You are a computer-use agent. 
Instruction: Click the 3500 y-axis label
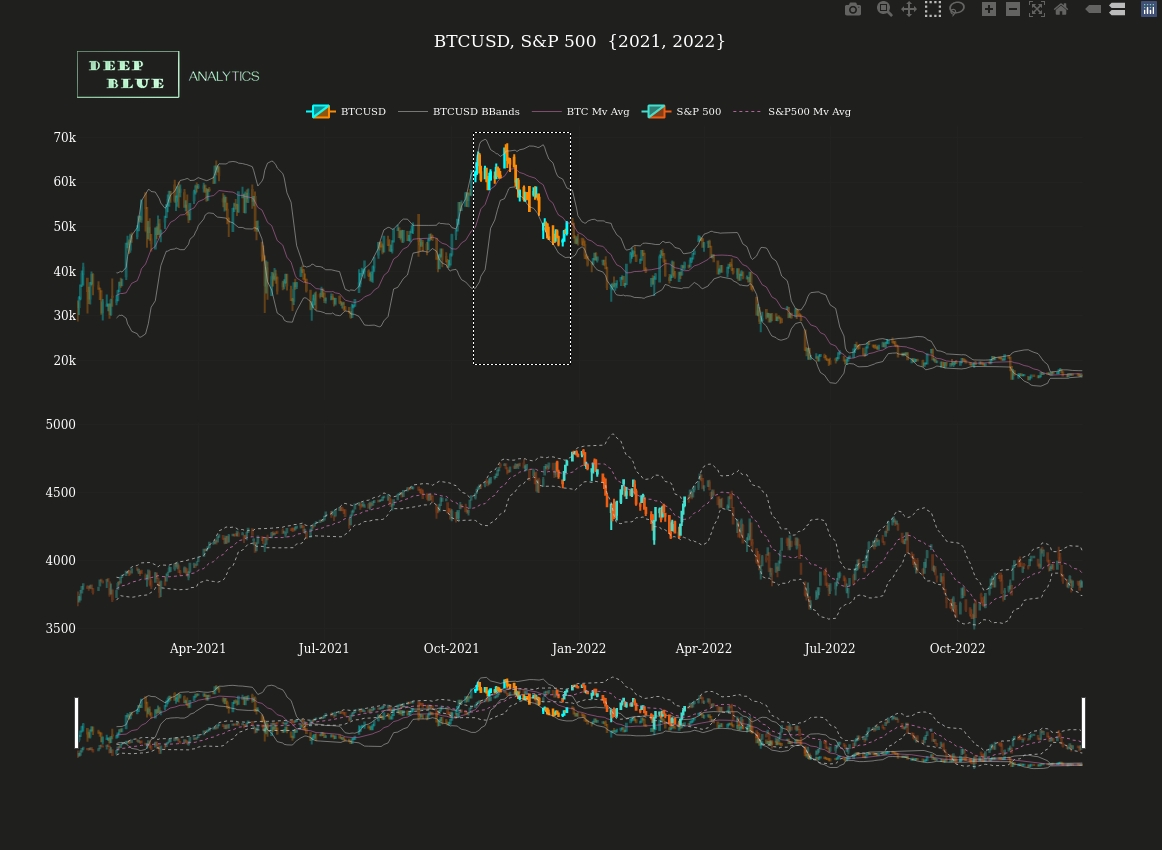coord(61,628)
